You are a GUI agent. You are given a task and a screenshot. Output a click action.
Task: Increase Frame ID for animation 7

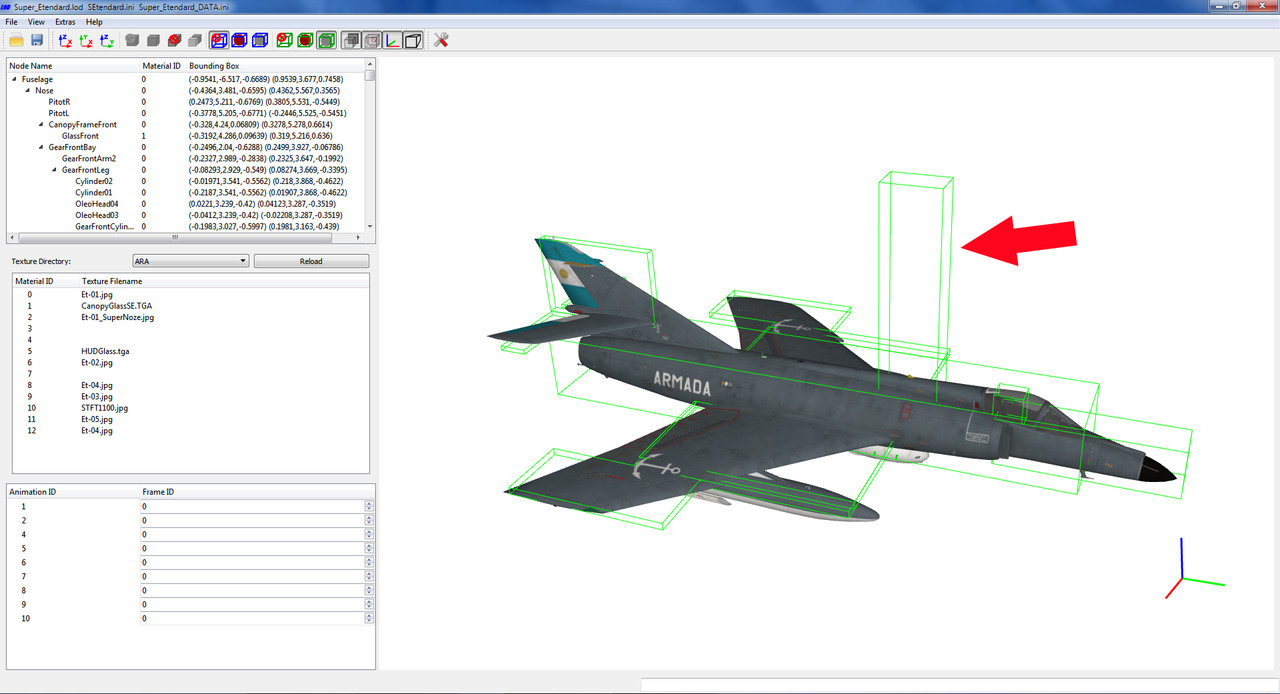(369, 573)
